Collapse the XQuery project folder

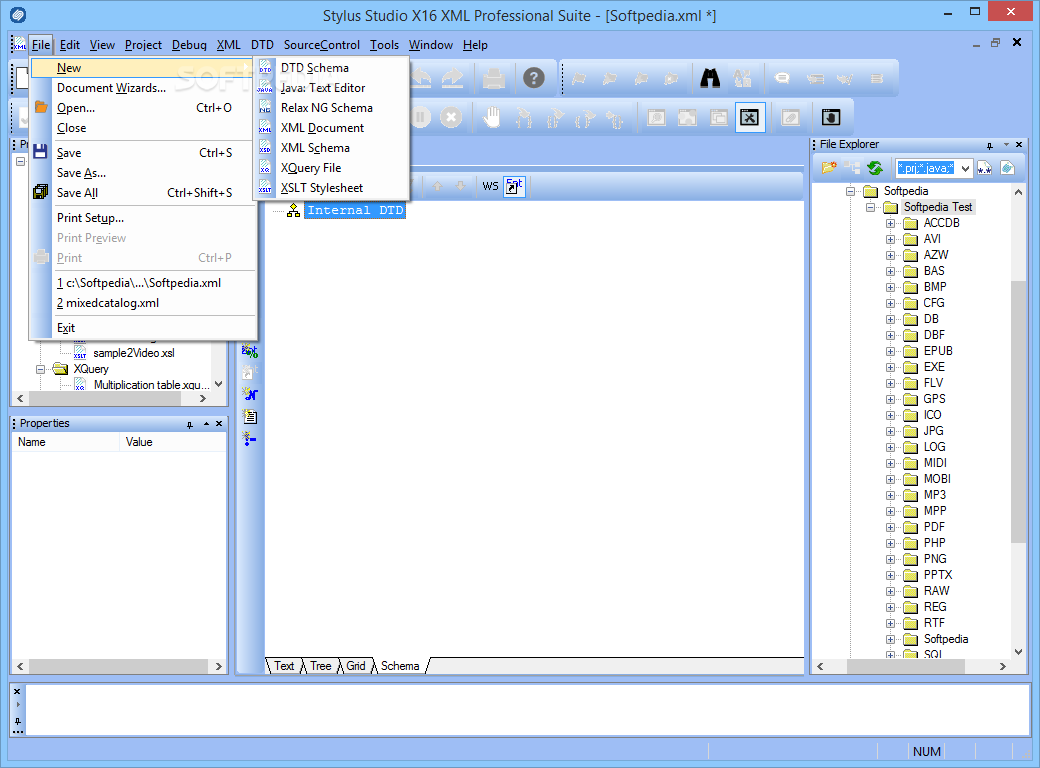pos(40,369)
